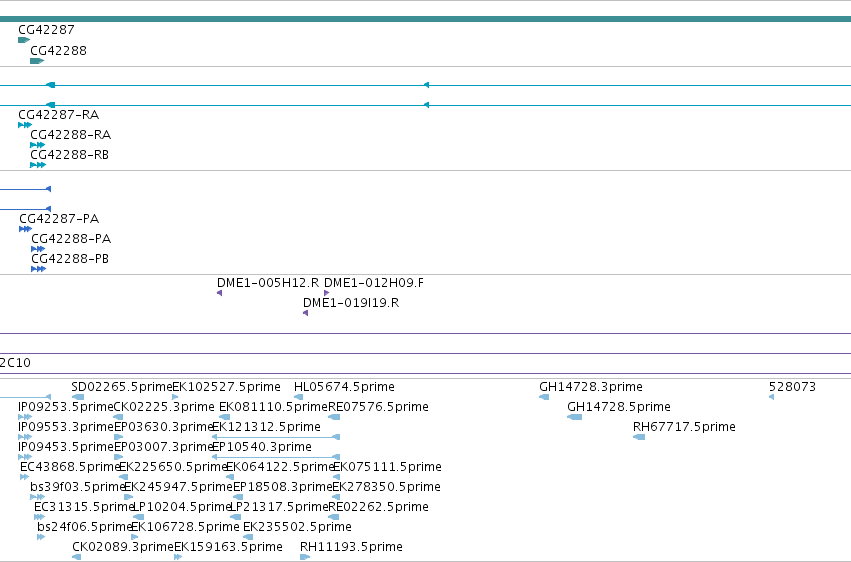Click the CG42287-RA transcript arrows glyph

(25, 125)
